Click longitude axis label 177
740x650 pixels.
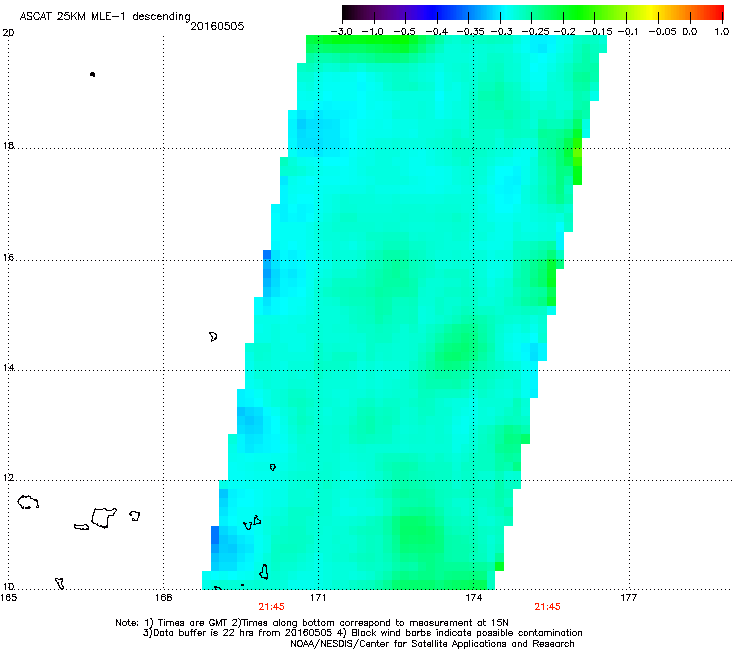[628, 598]
